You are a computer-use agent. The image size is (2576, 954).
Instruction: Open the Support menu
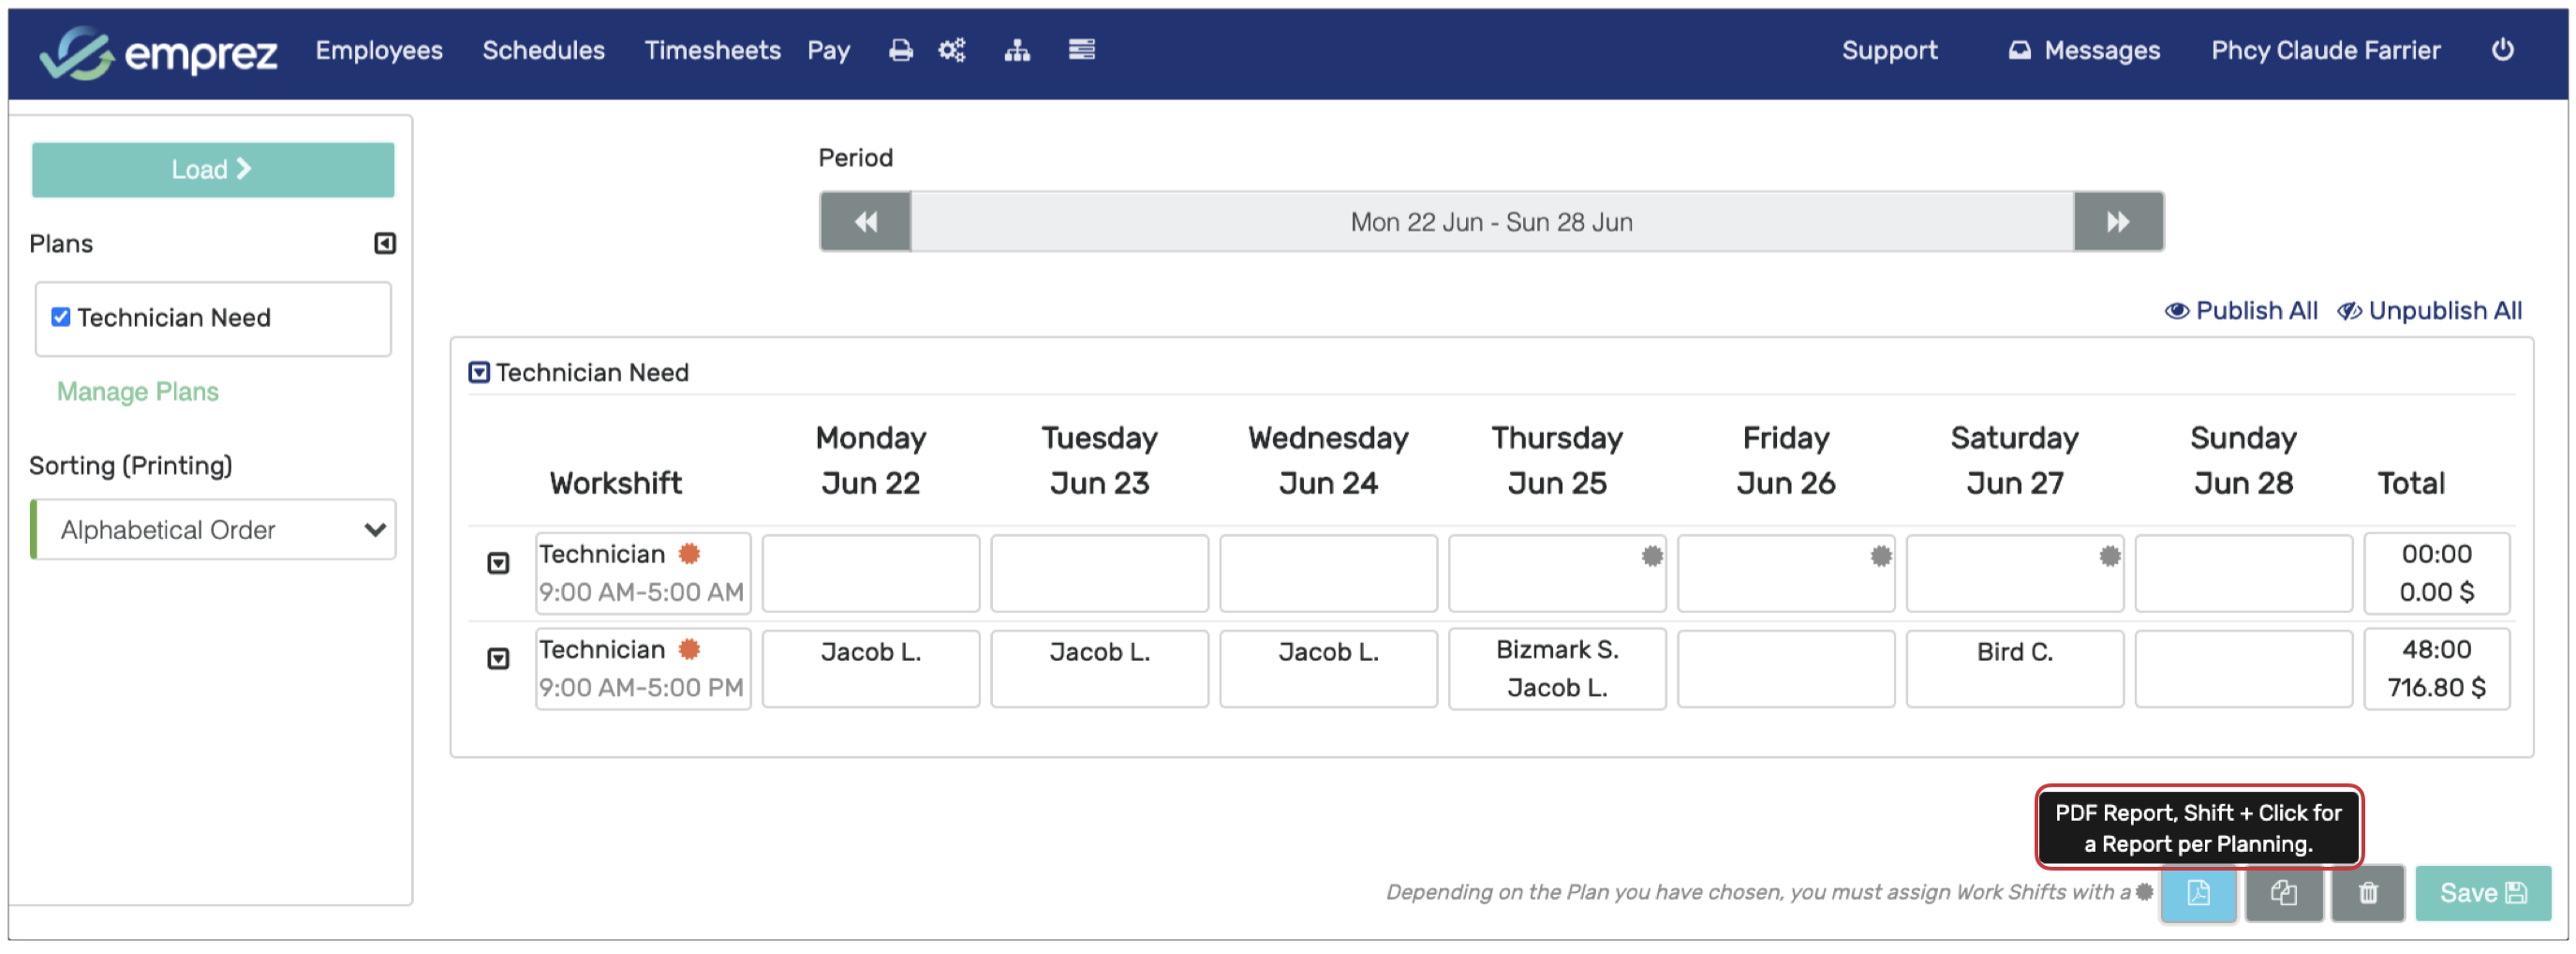[1889, 50]
